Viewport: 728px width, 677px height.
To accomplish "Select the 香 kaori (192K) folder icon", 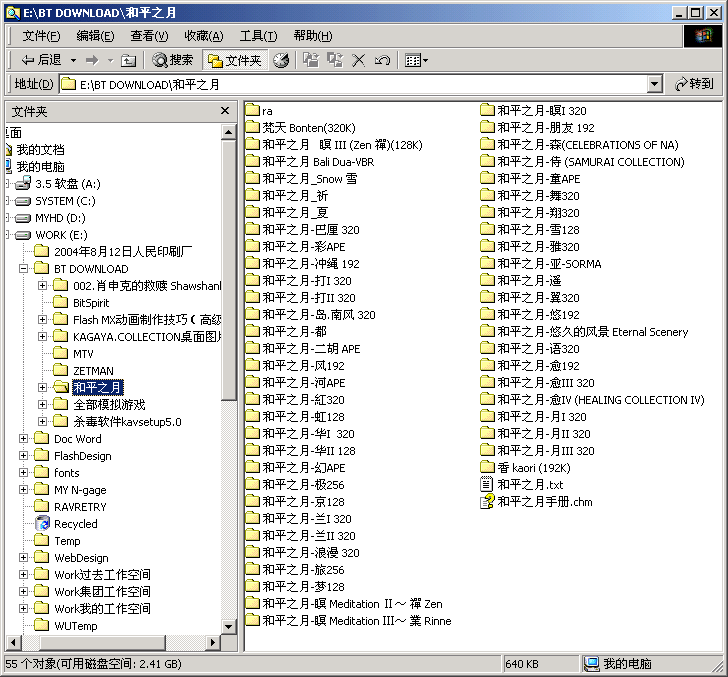I will click(x=488, y=467).
